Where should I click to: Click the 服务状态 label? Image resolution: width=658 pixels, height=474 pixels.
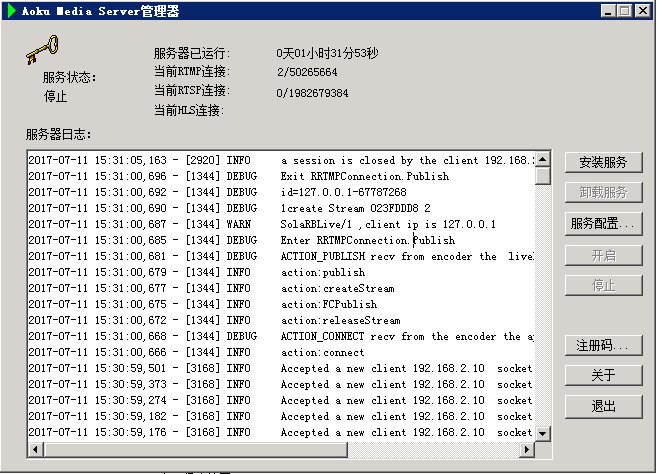point(69,77)
